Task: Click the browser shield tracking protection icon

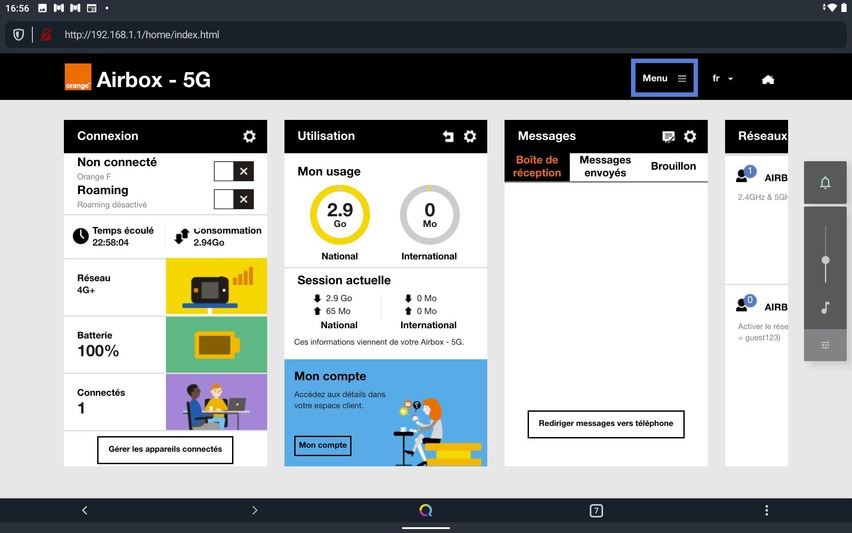Action: click(18, 35)
